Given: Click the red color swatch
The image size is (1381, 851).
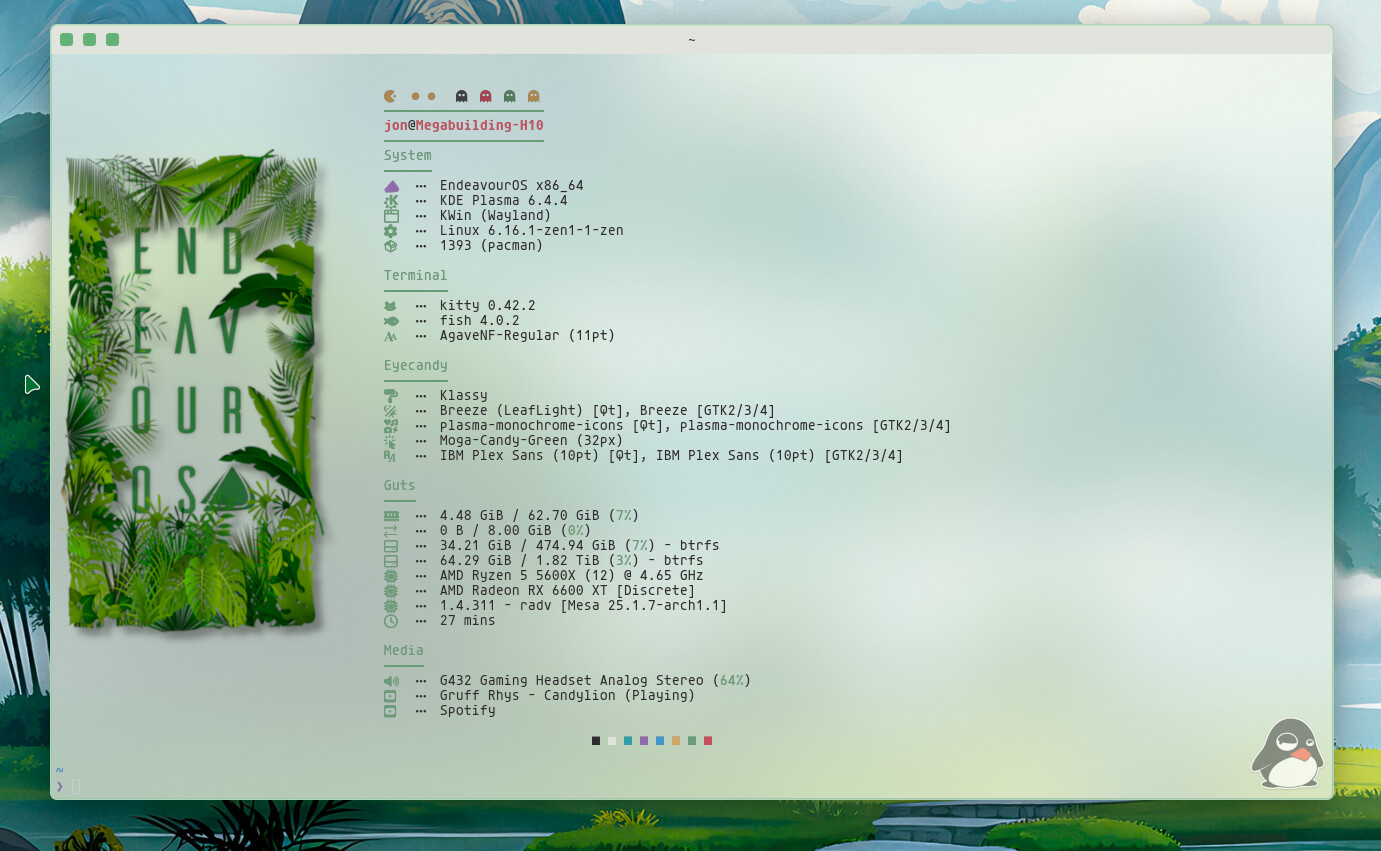Looking at the screenshot, I should pyautogui.click(x=708, y=741).
